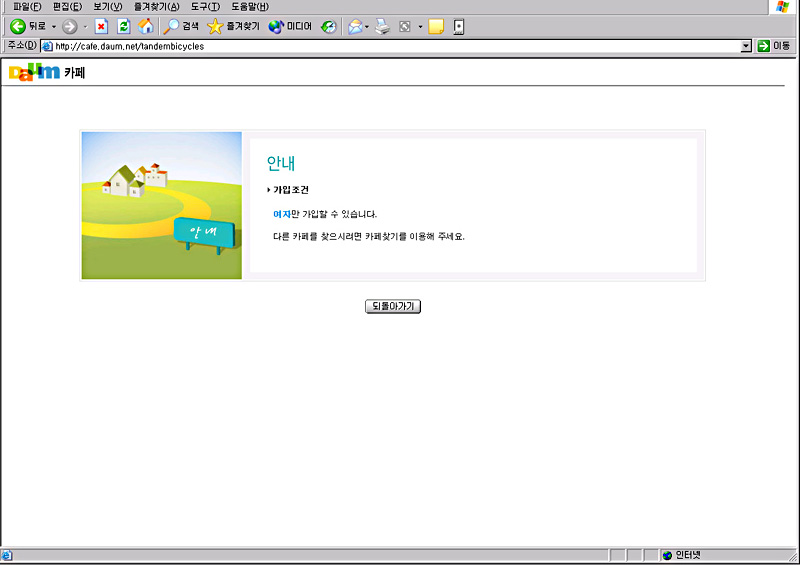This screenshot has width=800, height=565.
Task: Open the Media (미디어) toolbar button
Action: pos(290,27)
